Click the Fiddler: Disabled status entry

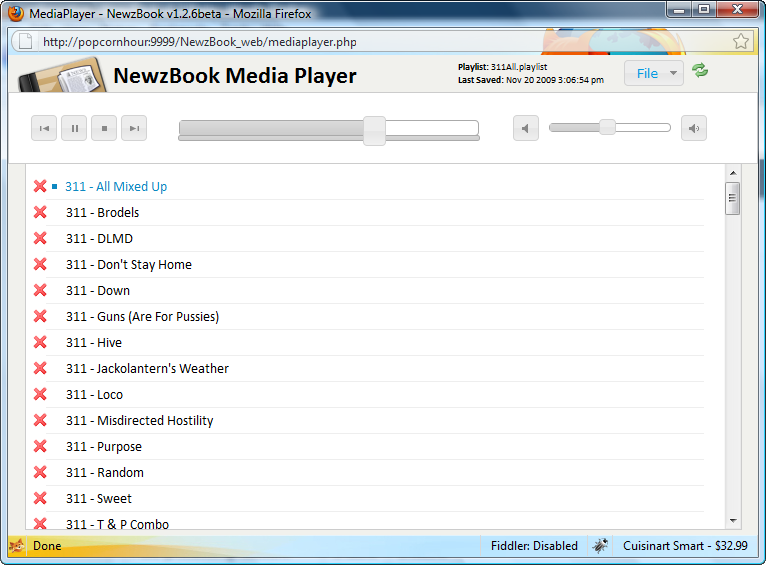click(x=534, y=546)
